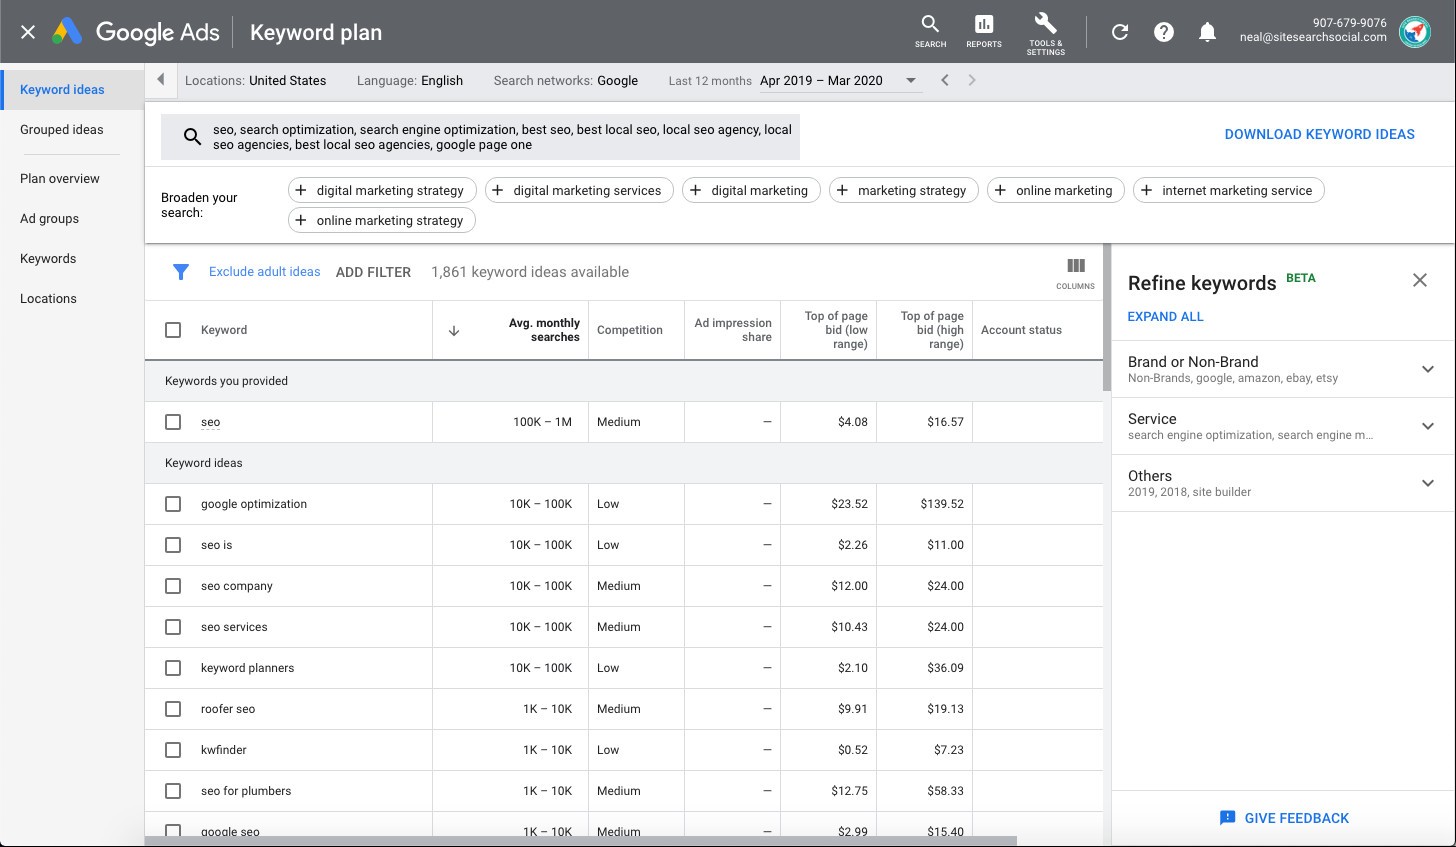Check the 'seo is' row

[173, 545]
